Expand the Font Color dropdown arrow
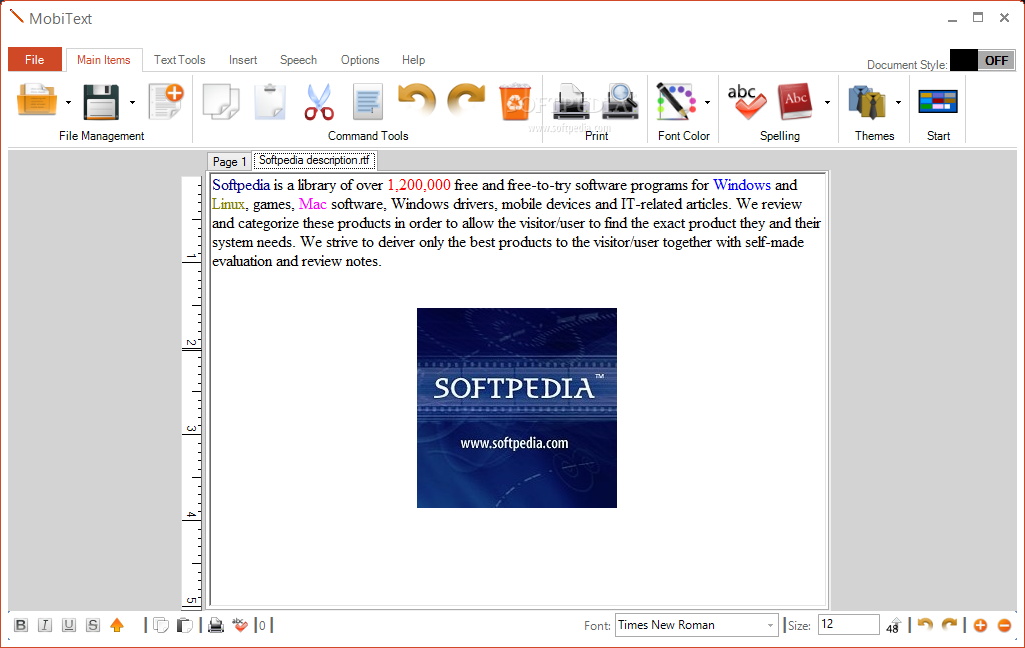Viewport: 1025px width, 648px height. [707, 103]
